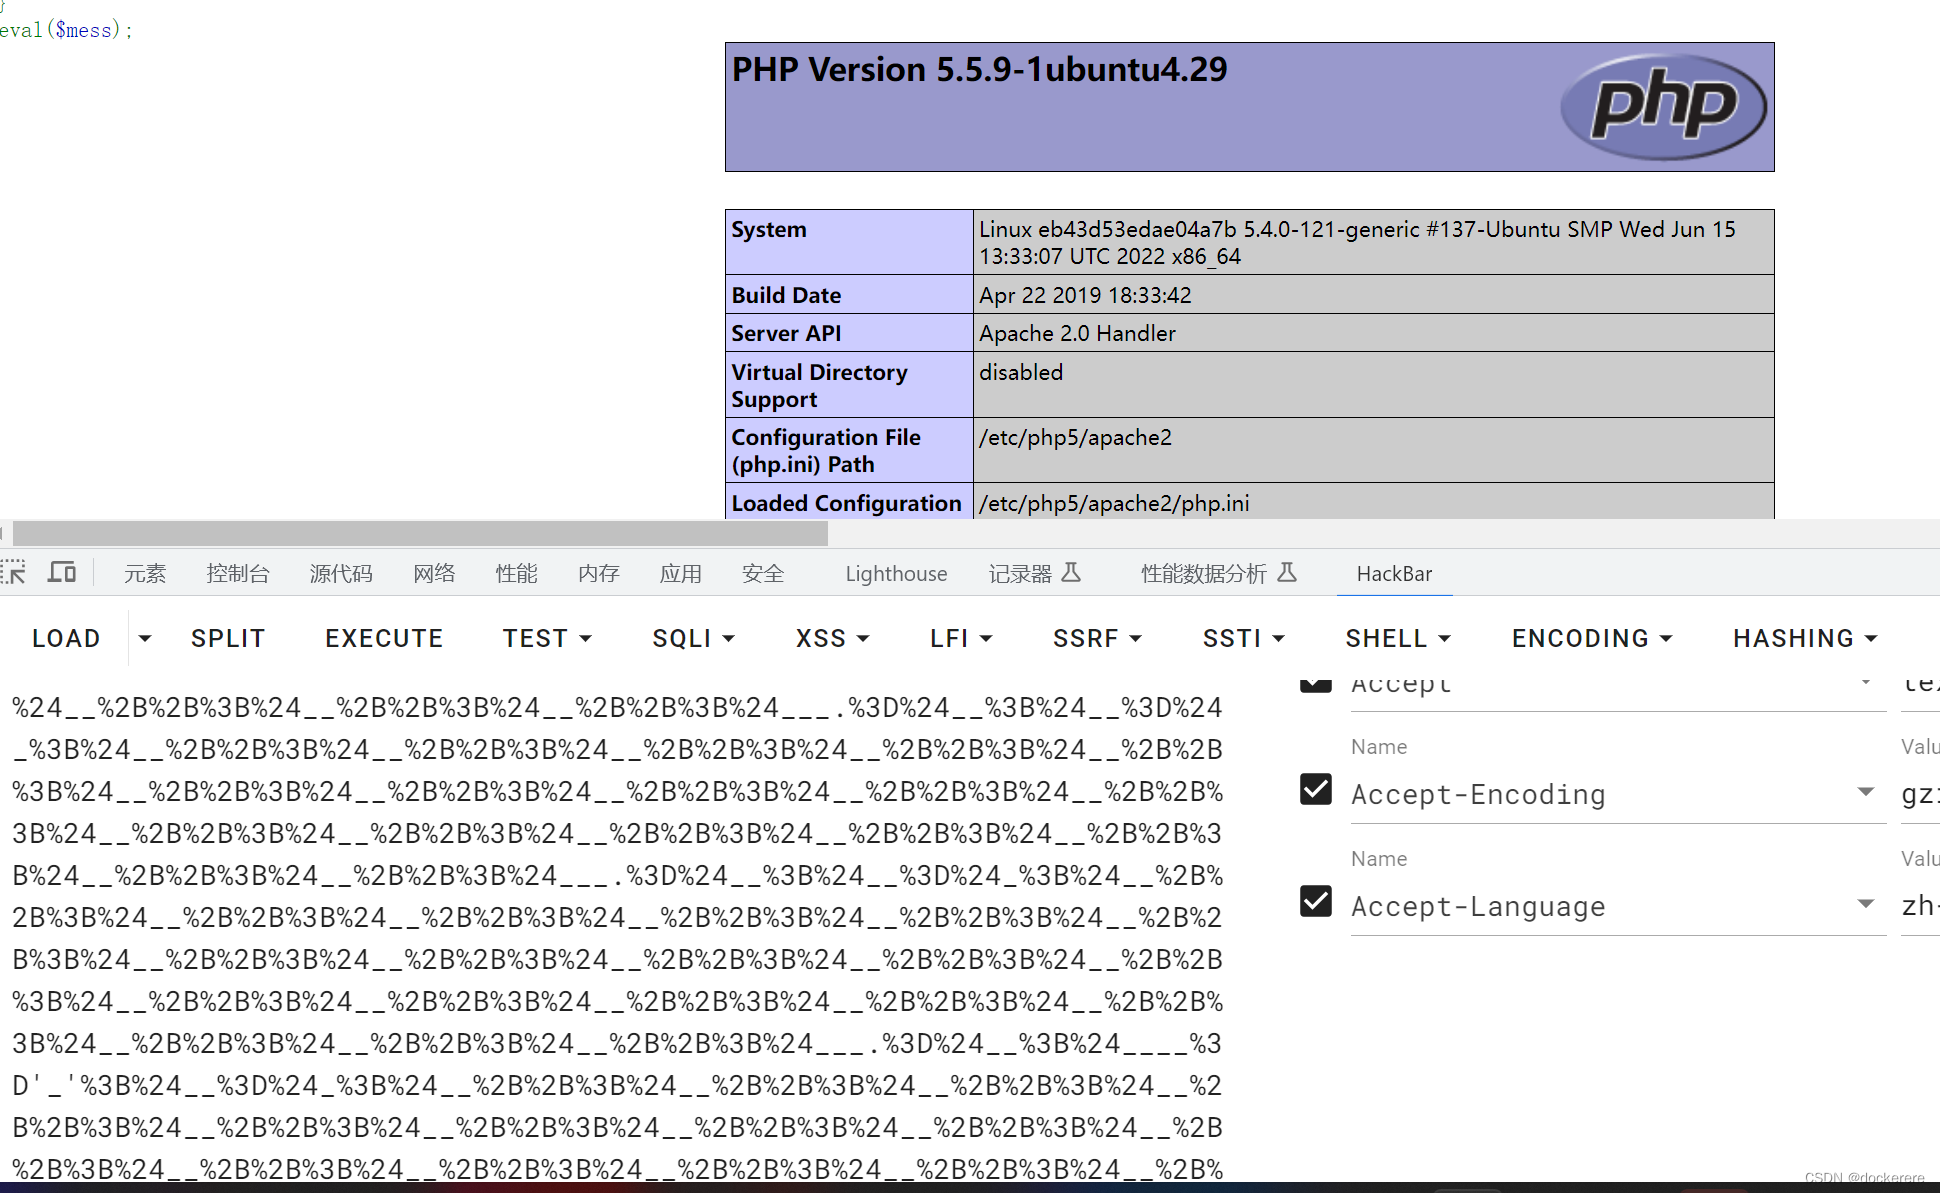Click the Linux eb43d53edae04a7b system value
1940x1193 pixels.
[1357, 242]
